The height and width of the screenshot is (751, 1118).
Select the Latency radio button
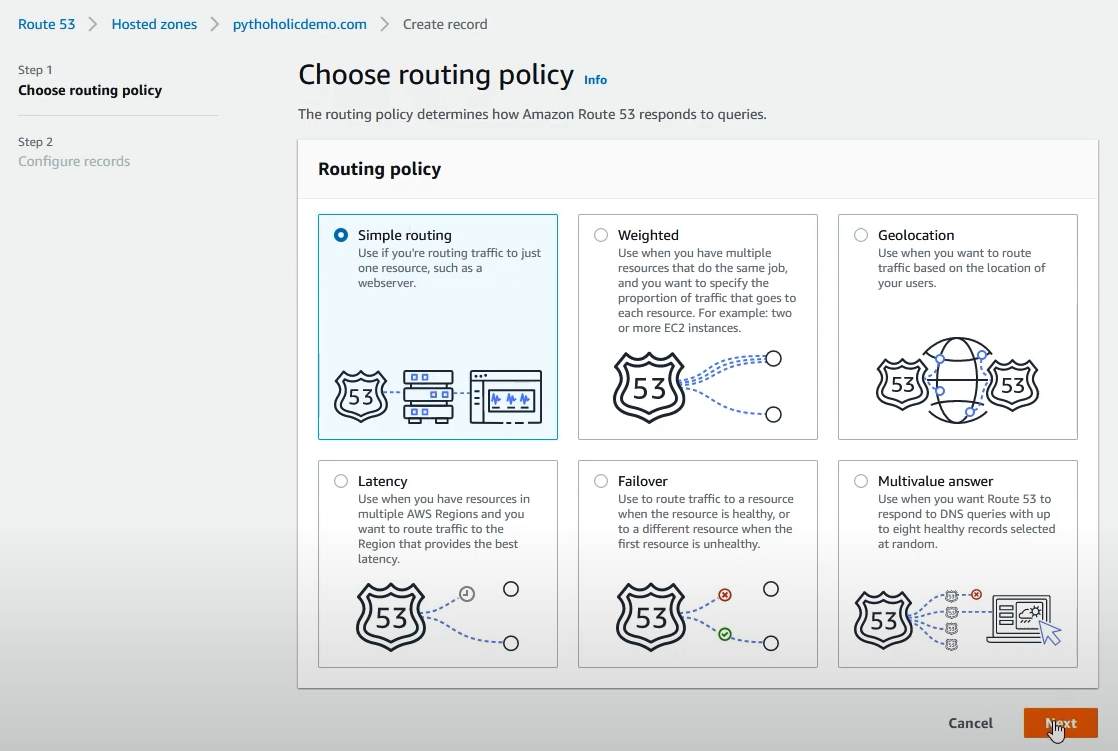pos(341,481)
